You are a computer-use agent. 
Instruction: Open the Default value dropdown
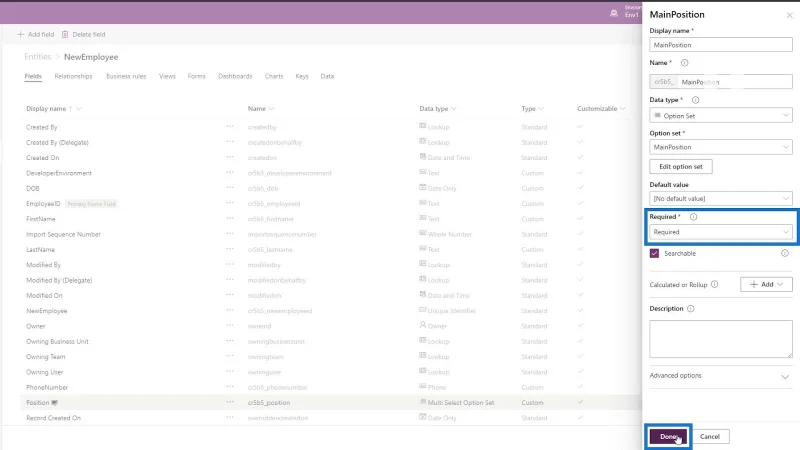(x=720, y=198)
